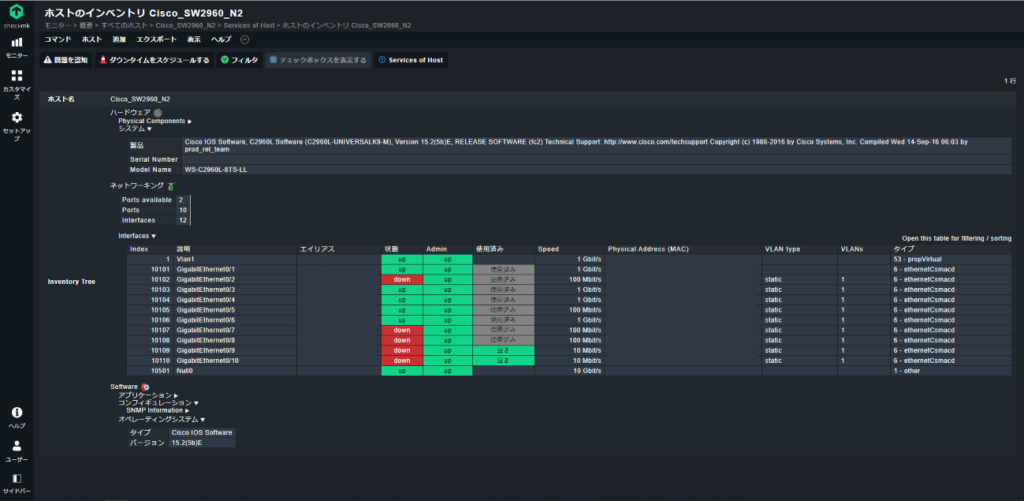Image resolution: width=1024 pixels, height=501 pixels.
Task: Click the GigabitEthernet0/10 description cell
Action: pyautogui.click(x=235, y=361)
